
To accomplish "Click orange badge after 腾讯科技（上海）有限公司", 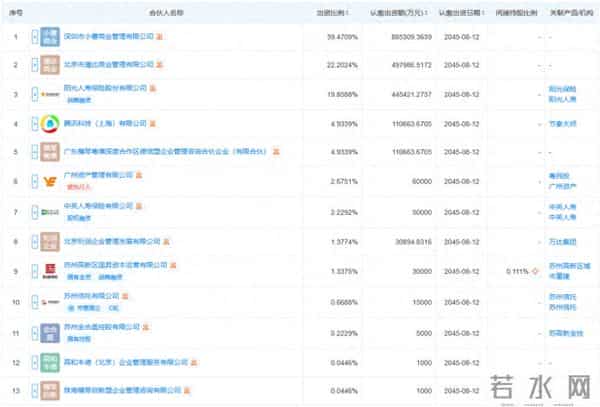I will (x=153, y=124).
